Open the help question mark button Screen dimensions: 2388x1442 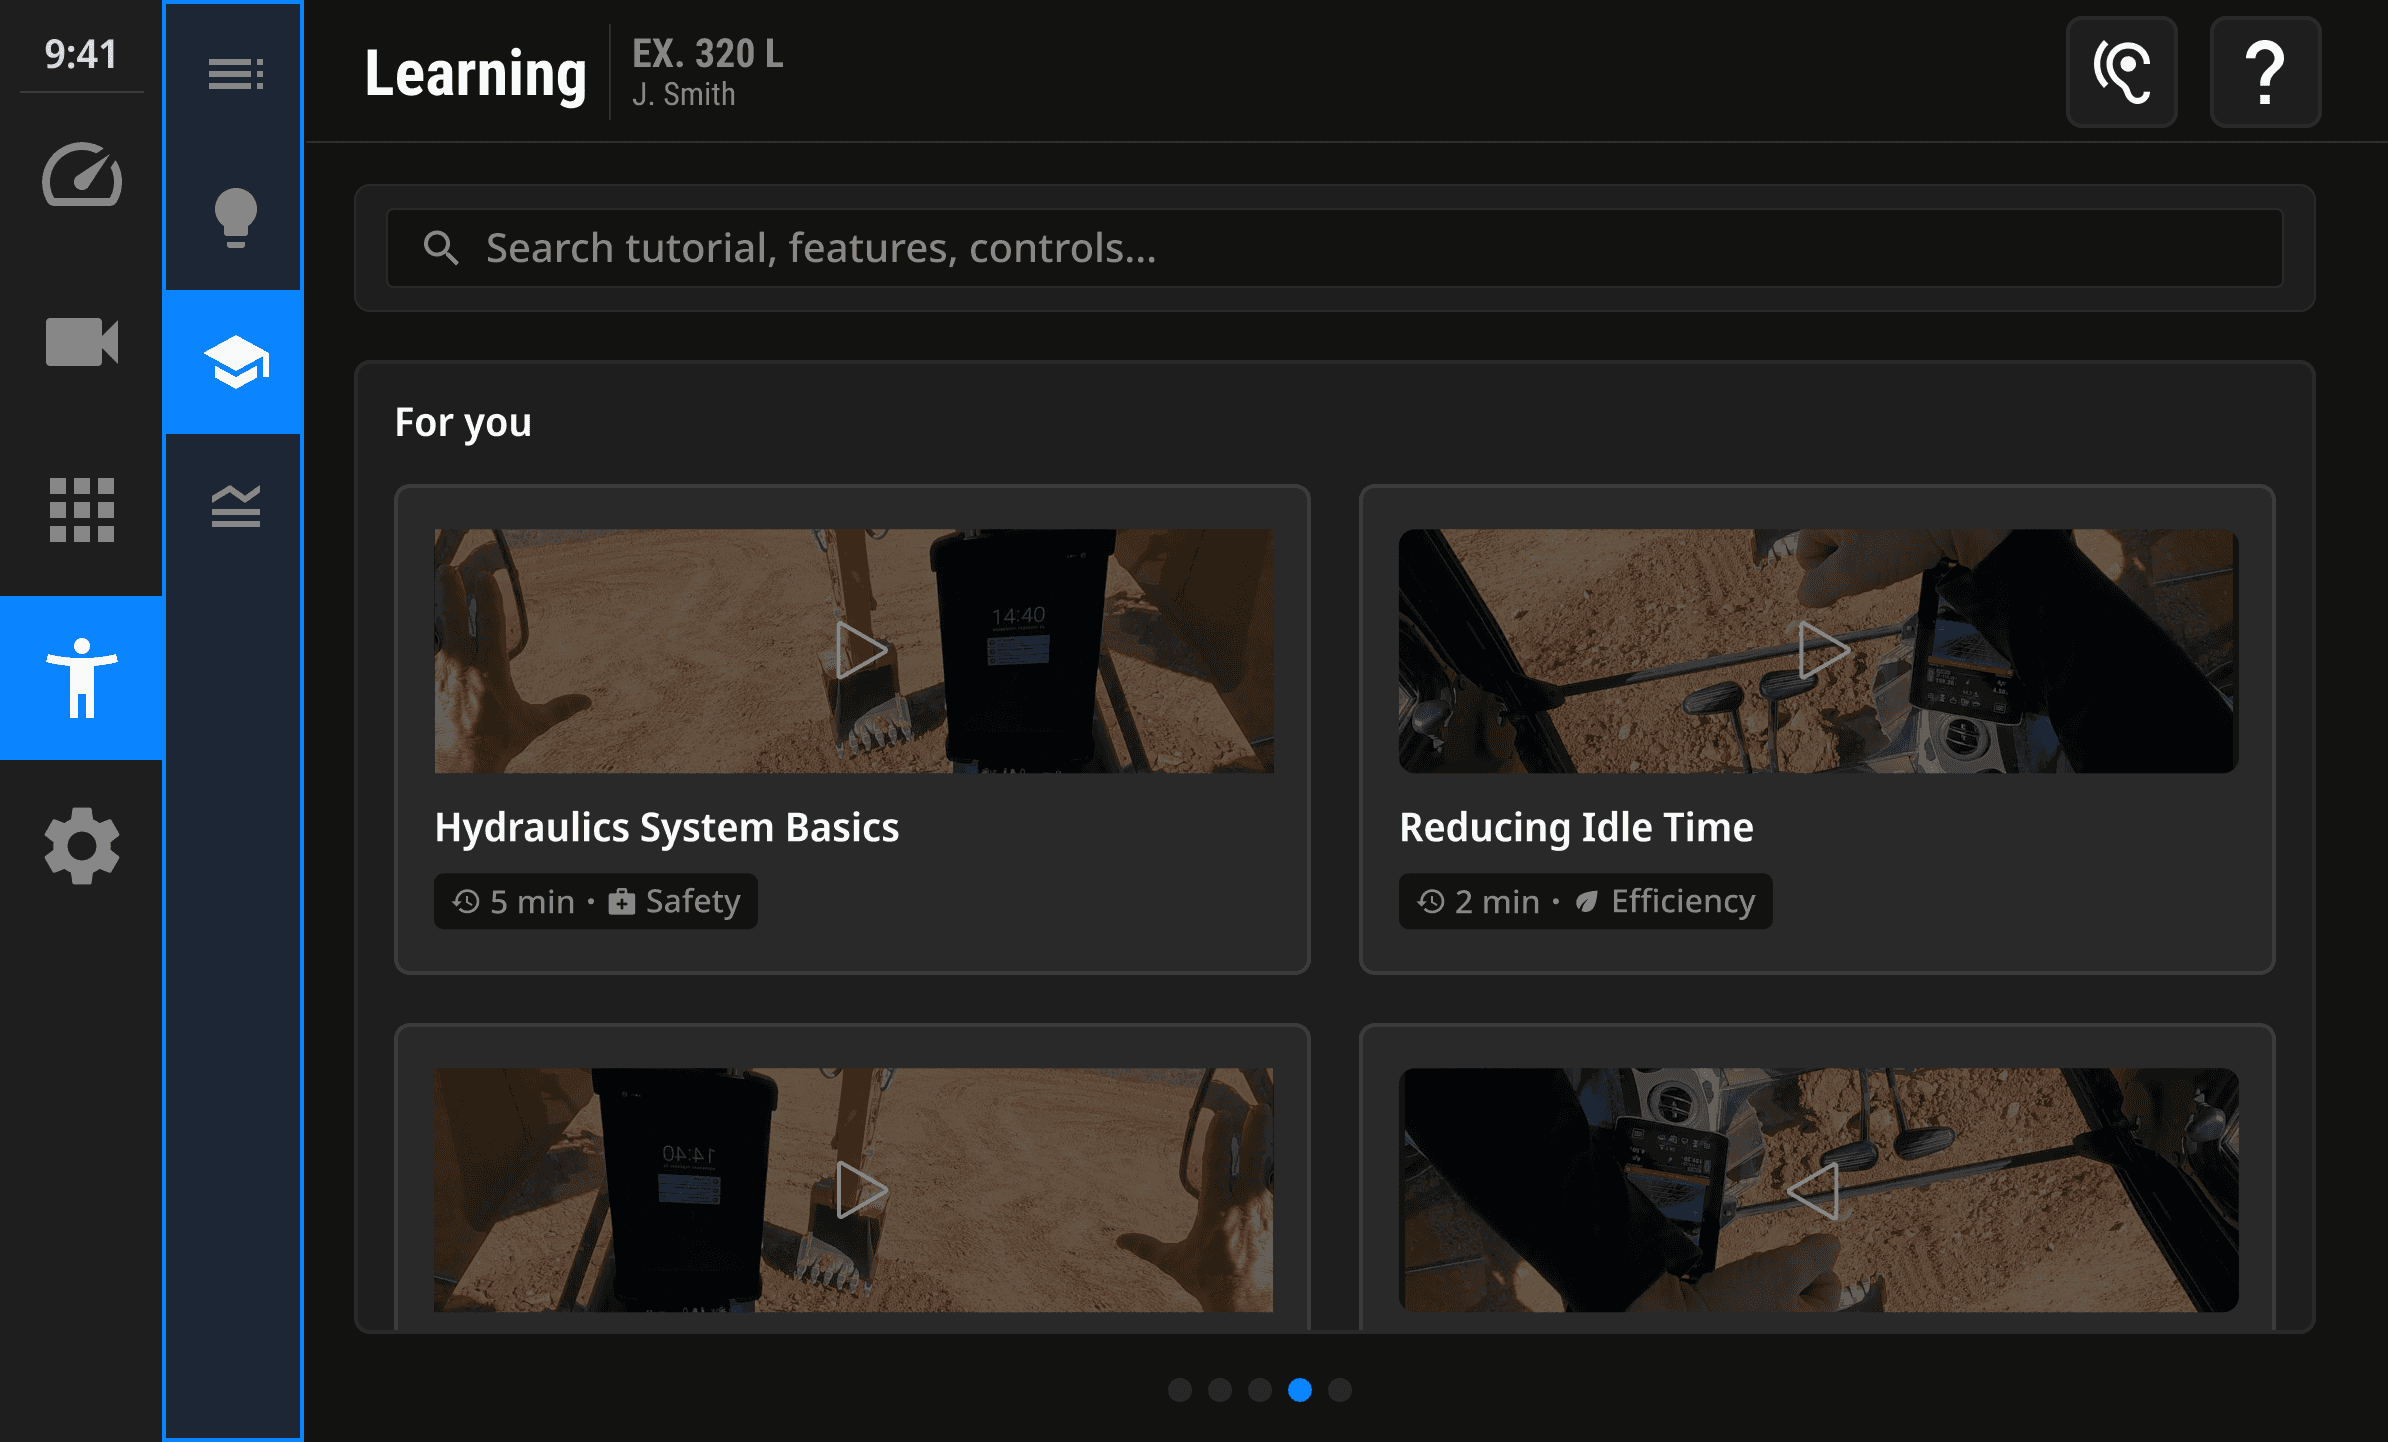click(2265, 72)
